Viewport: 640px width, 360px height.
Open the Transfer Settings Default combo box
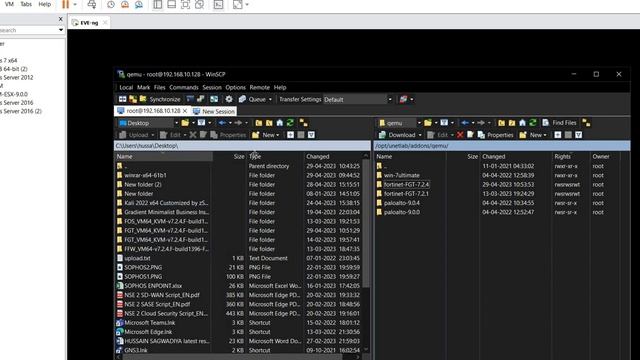(358, 100)
